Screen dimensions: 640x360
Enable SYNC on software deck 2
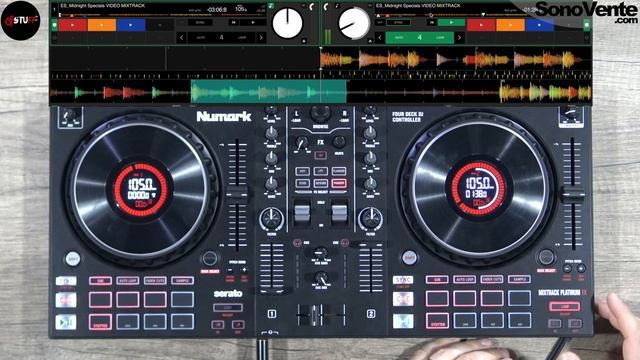tap(399, 22)
